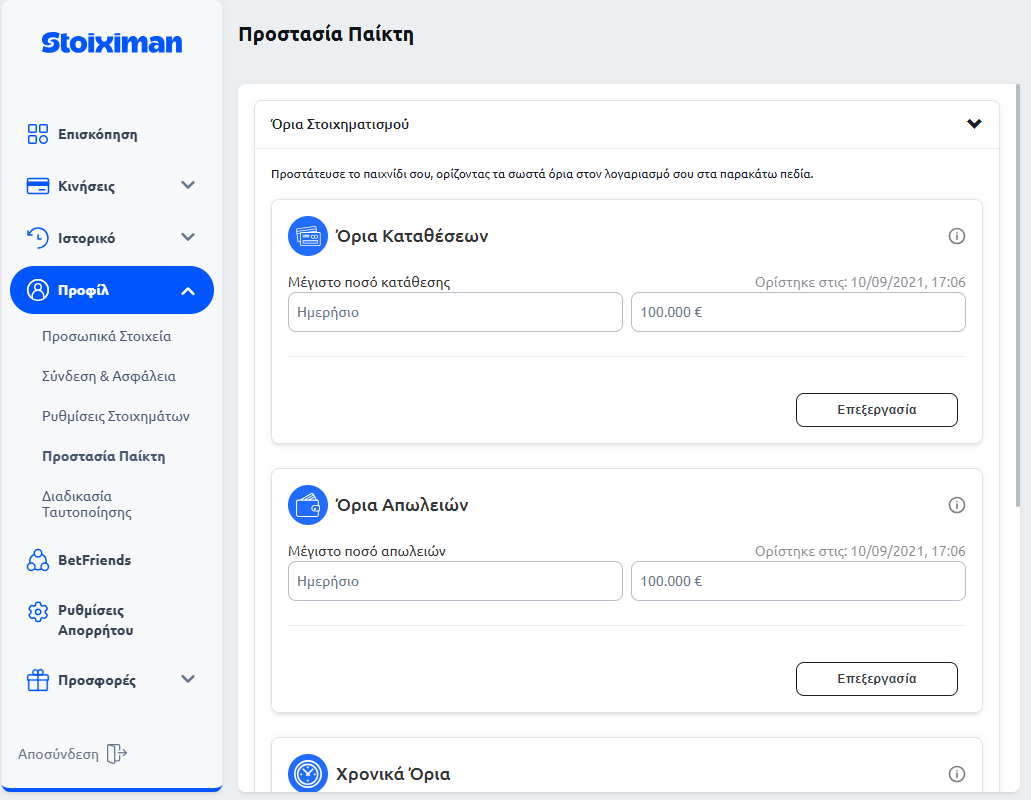Click the Χρονικά Όρια info icon
Image resolution: width=1031 pixels, height=800 pixels.
956,774
